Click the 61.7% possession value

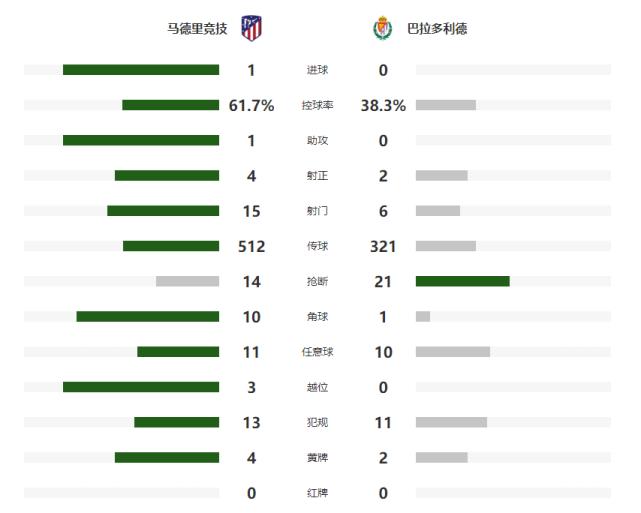point(251,106)
